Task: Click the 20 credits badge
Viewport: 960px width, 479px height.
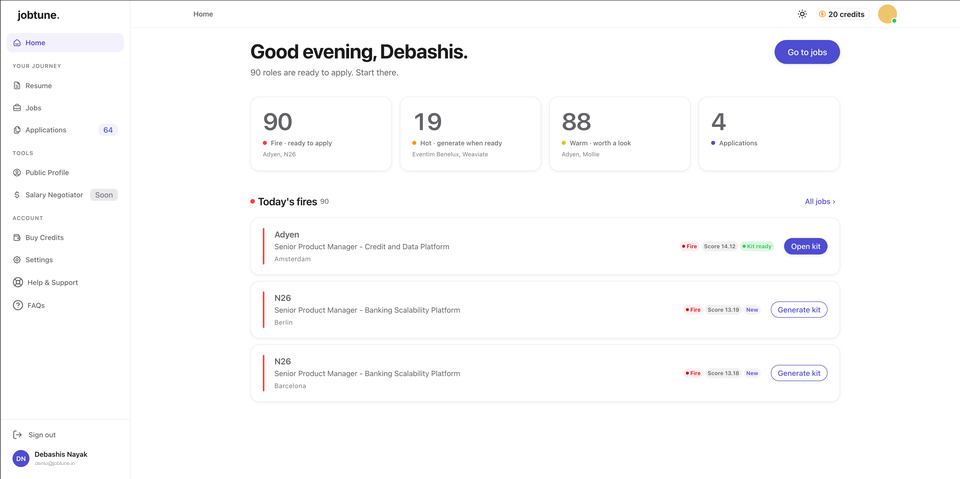Action: coord(842,14)
